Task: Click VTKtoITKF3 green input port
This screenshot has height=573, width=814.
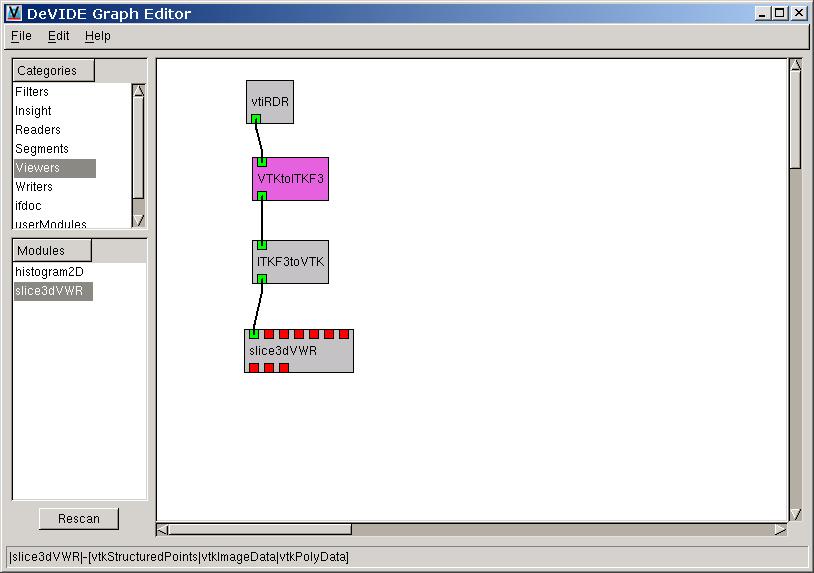Action: [x=262, y=162]
